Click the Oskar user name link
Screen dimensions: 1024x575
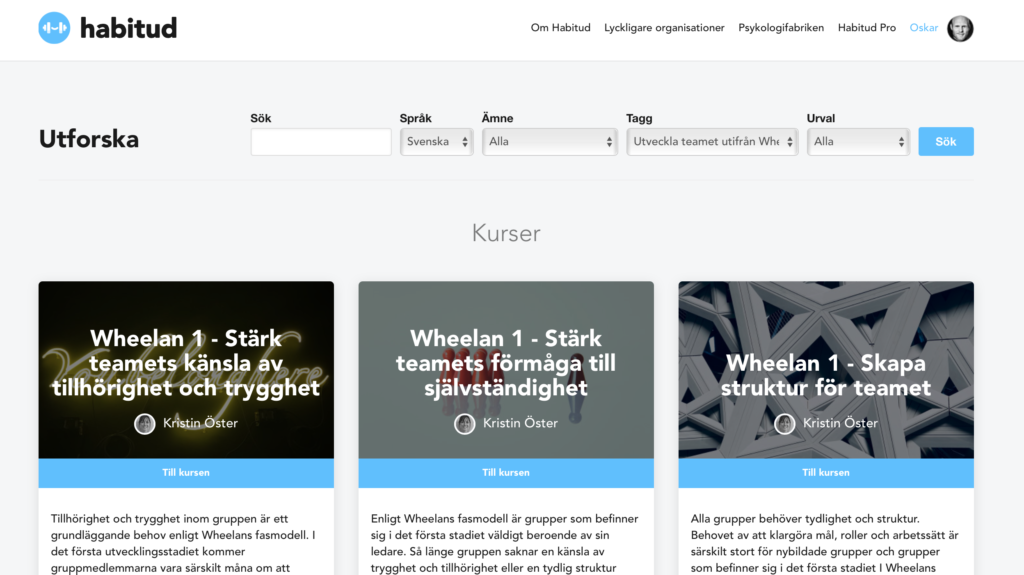point(923,28)
